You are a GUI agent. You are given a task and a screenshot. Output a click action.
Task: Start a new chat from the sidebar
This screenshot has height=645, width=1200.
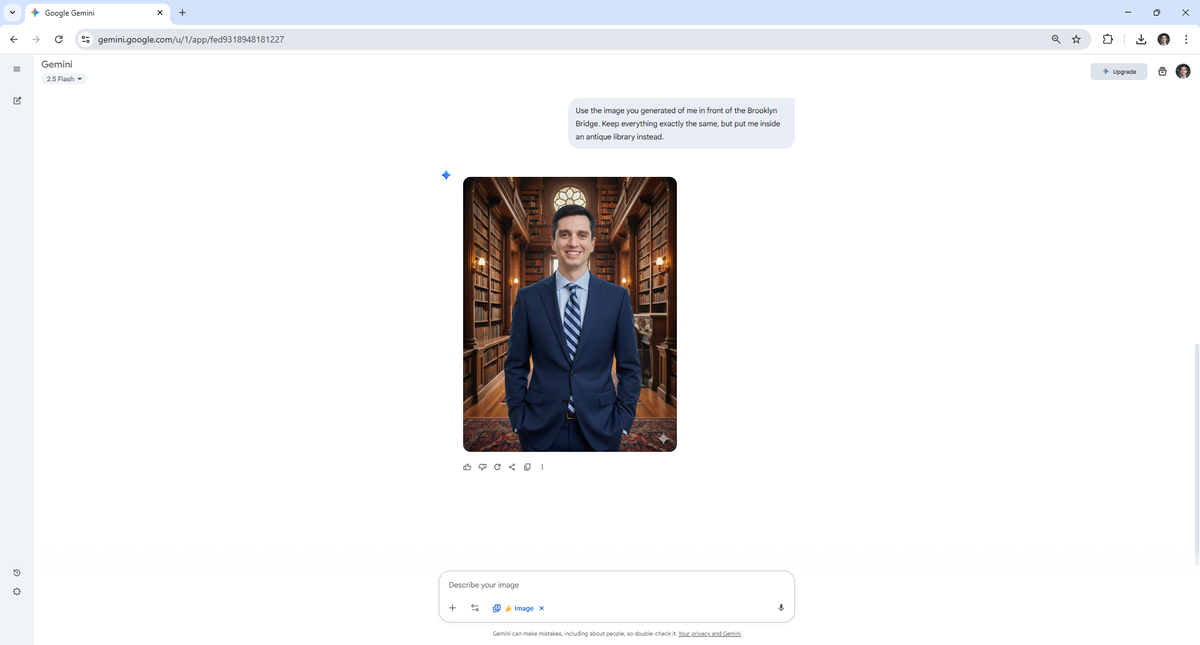tap(17, 101)
